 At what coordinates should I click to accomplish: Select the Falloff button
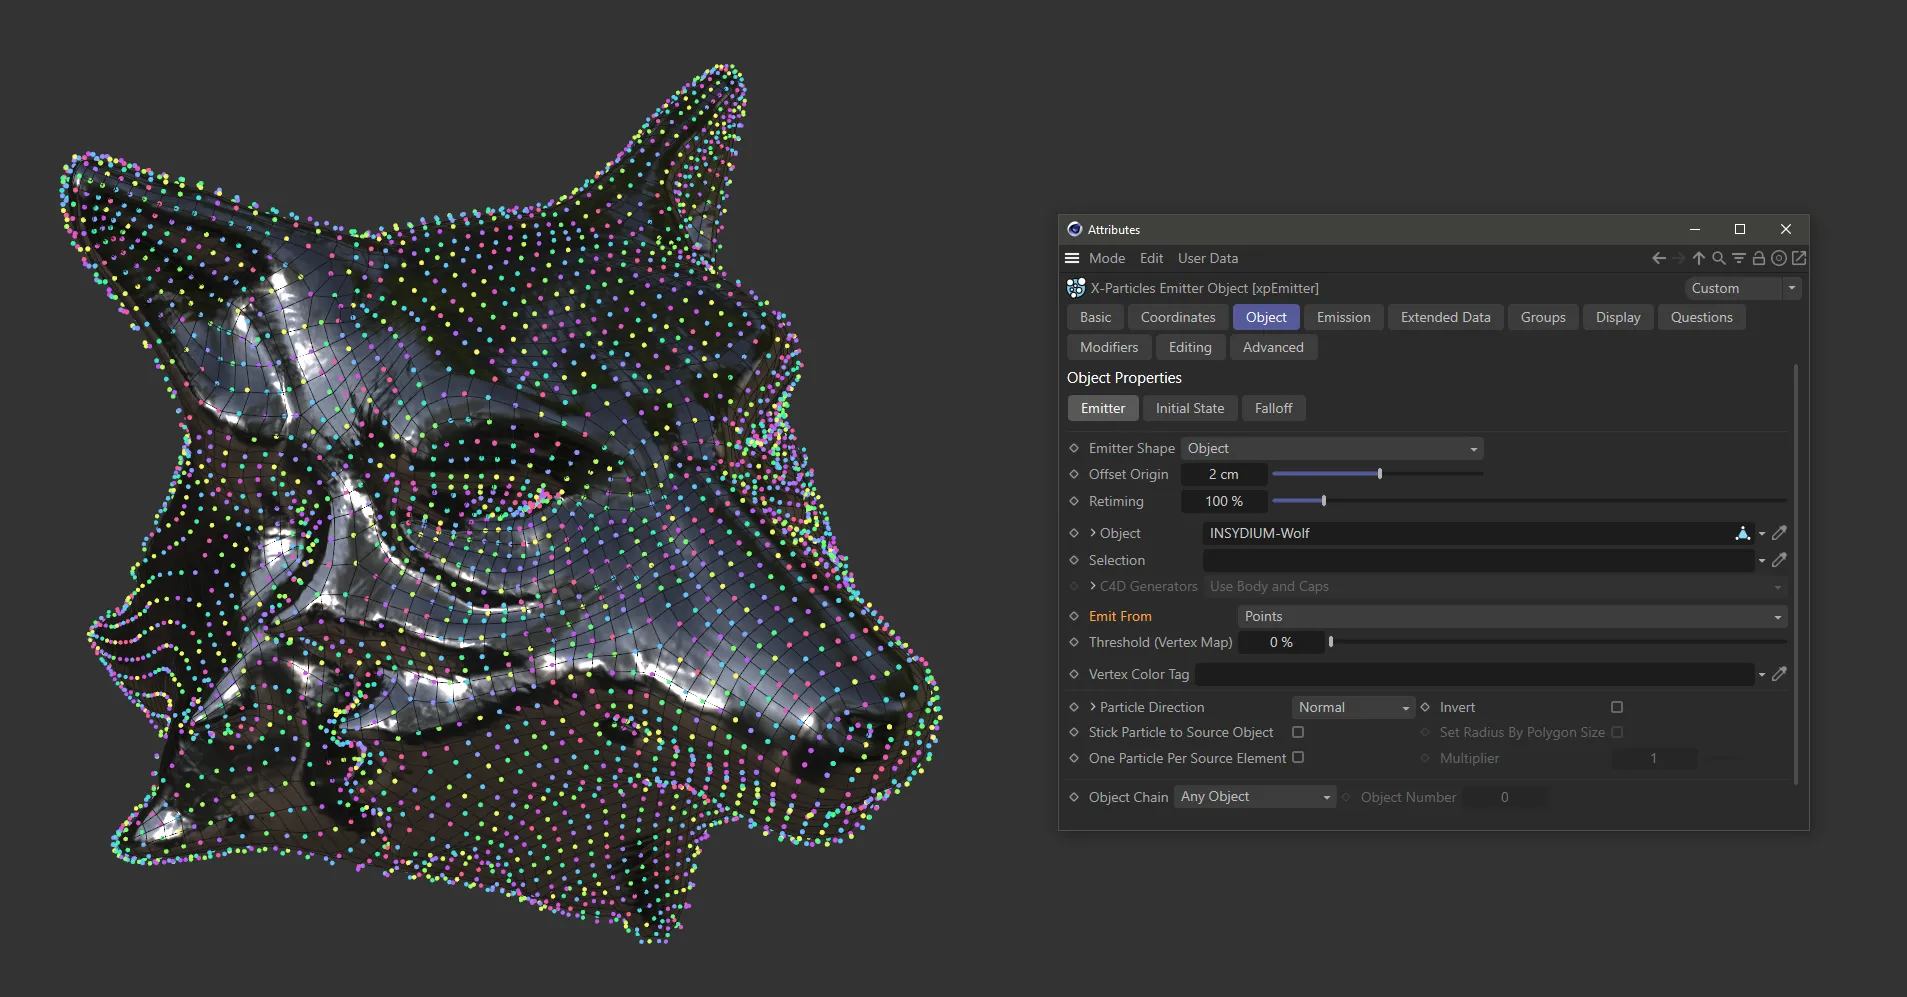(x=1273, y=408)
